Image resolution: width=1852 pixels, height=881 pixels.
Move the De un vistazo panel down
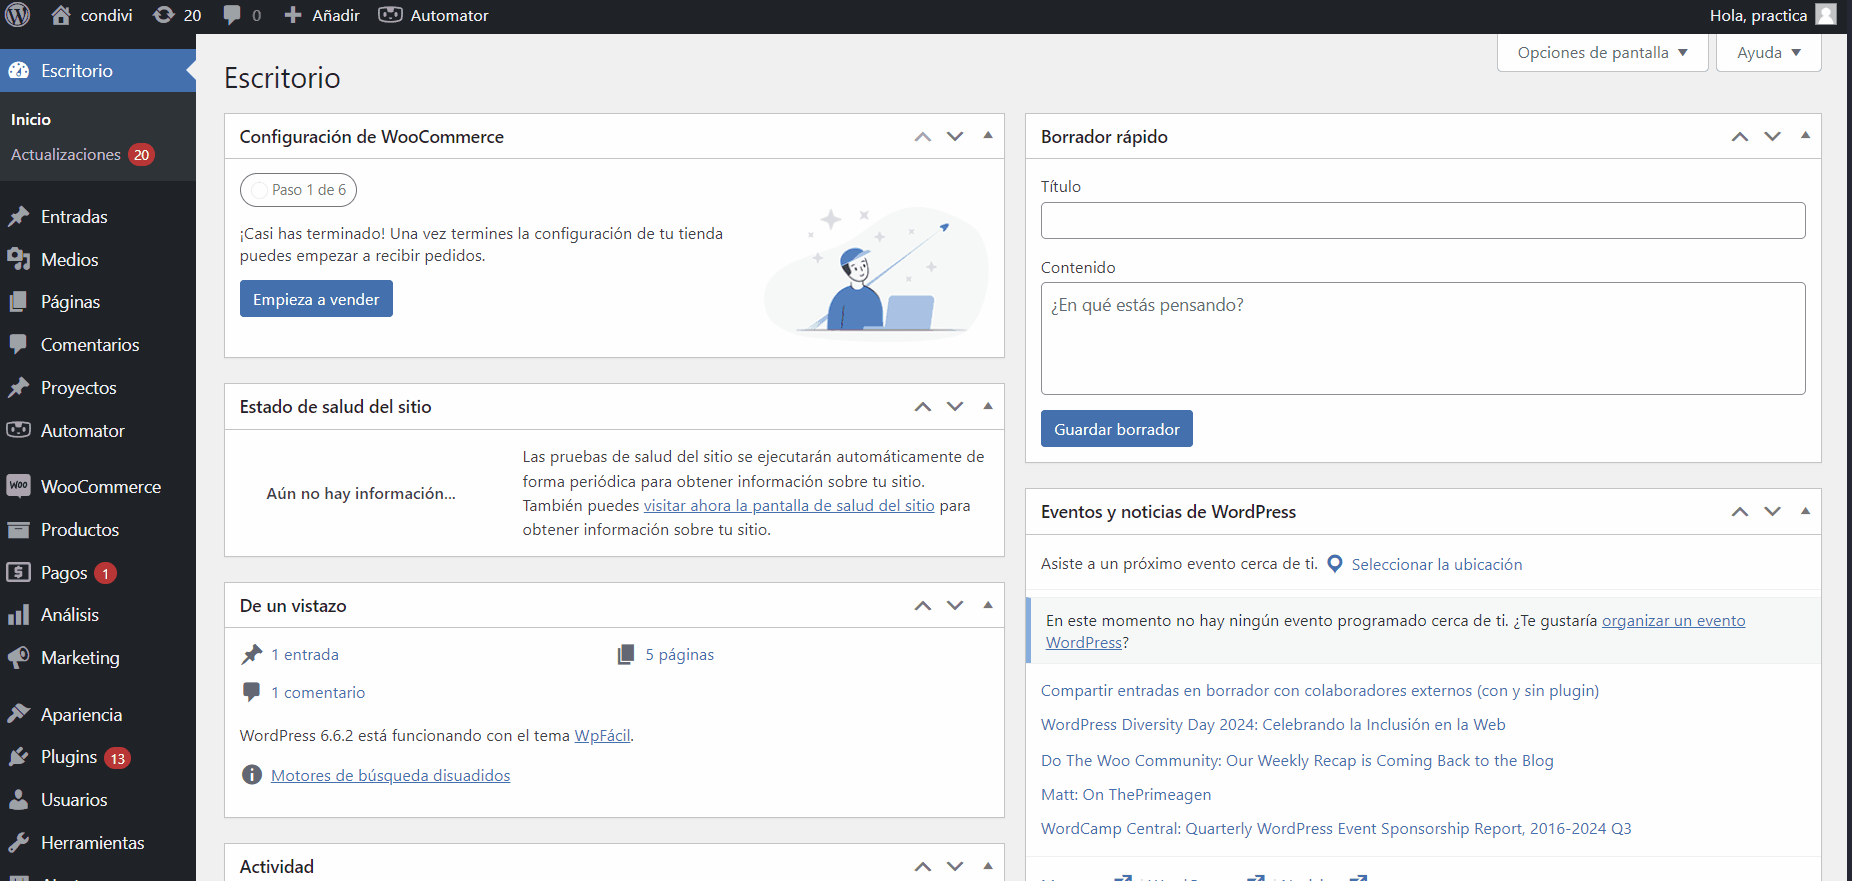click(x=955, y=605)
